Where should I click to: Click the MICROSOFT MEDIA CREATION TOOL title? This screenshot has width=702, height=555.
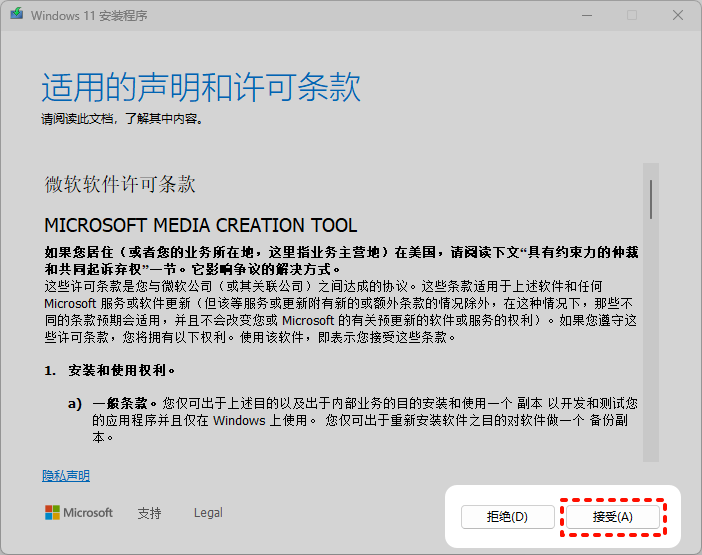pyautogui.click(x=201, y=225)
